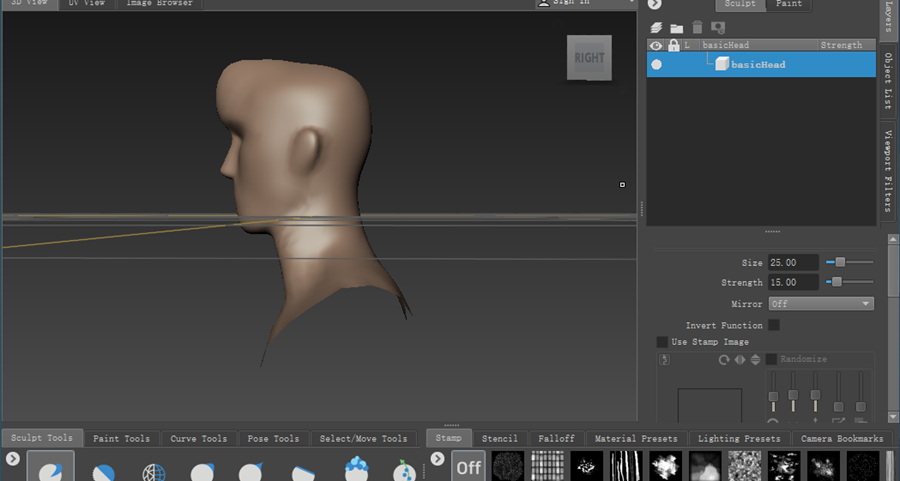Select the Grab brush tool
Image resolution: width=900 pixels, height=481 pixels.
click(x=202, y=471)
